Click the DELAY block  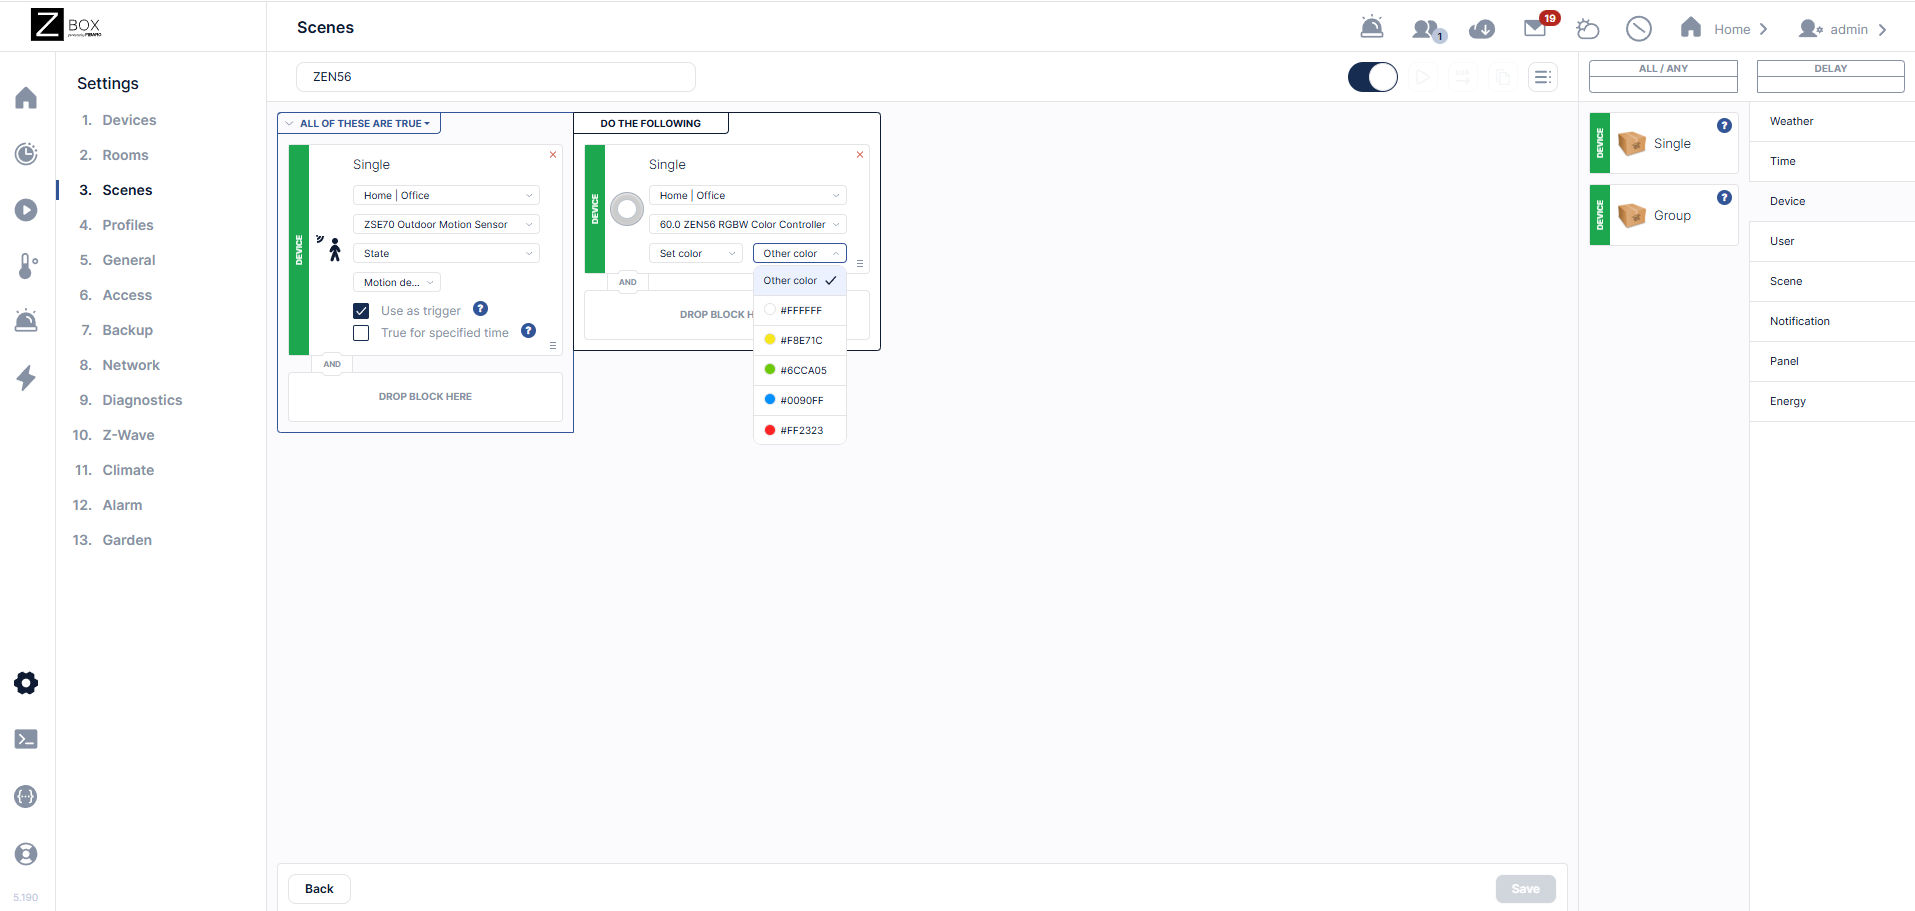pyautogui.click(x=1830, y=76)
